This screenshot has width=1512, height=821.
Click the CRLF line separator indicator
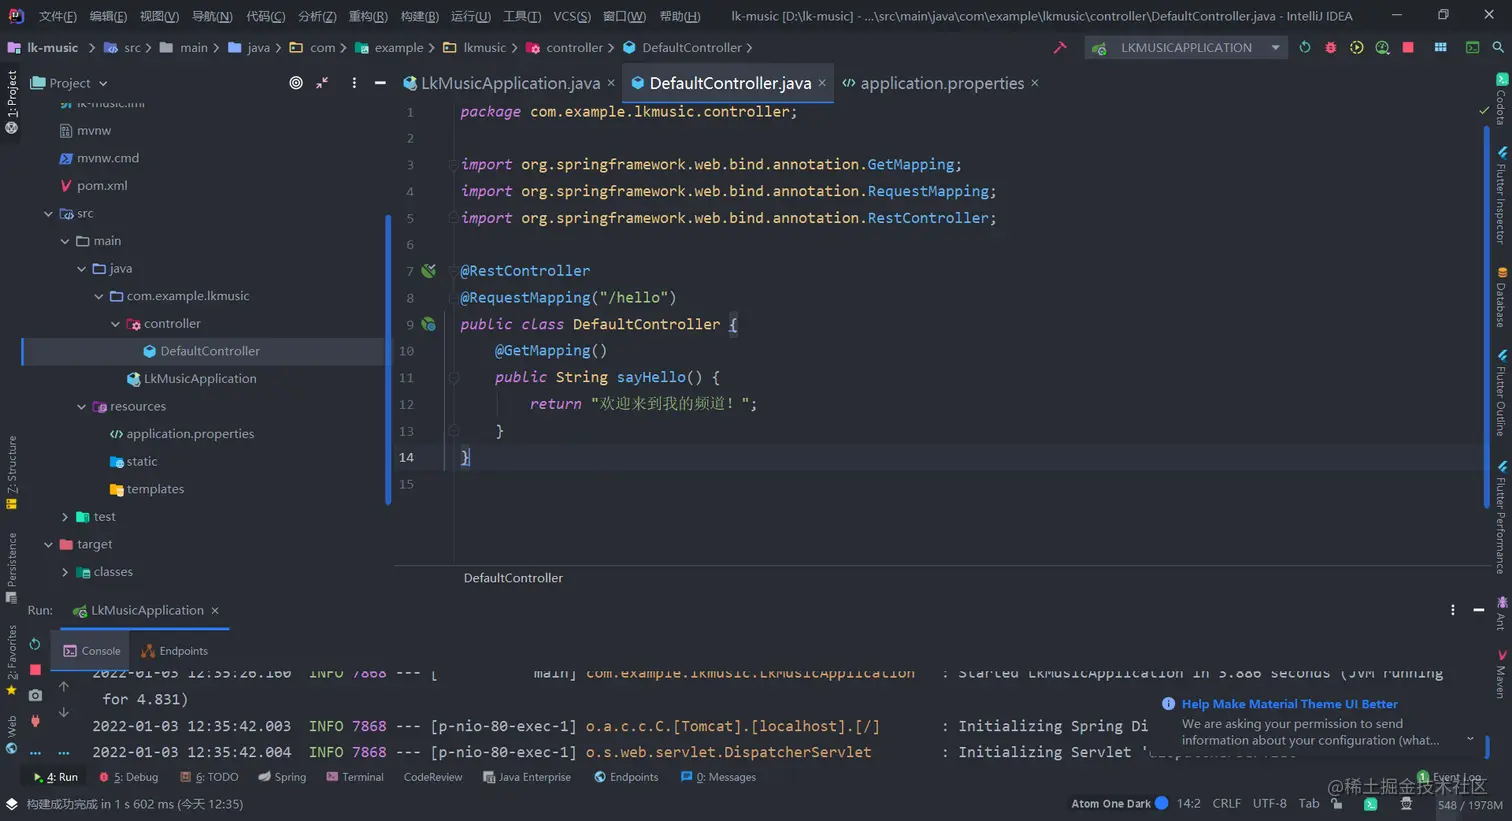tap(1226, 803)
